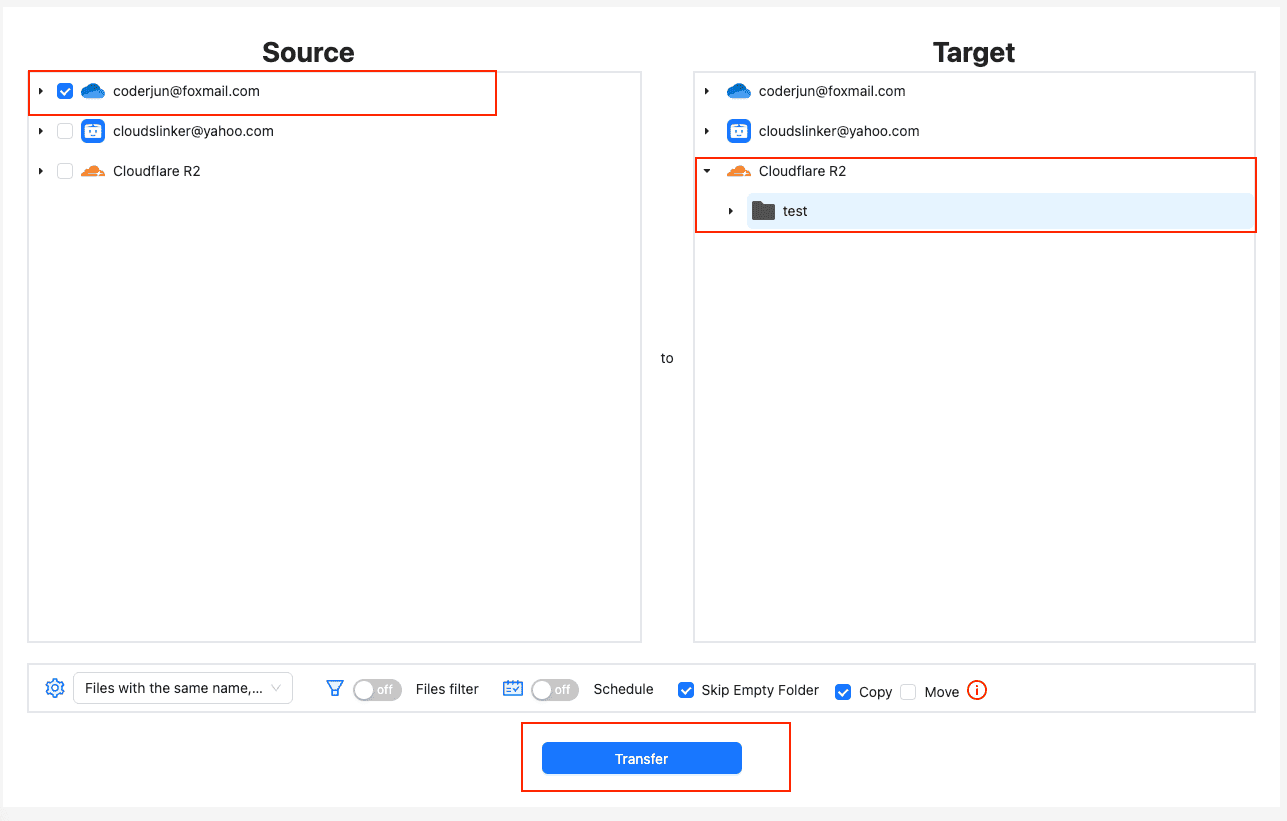Expand the test folder in Target

(x=731, y=211)
